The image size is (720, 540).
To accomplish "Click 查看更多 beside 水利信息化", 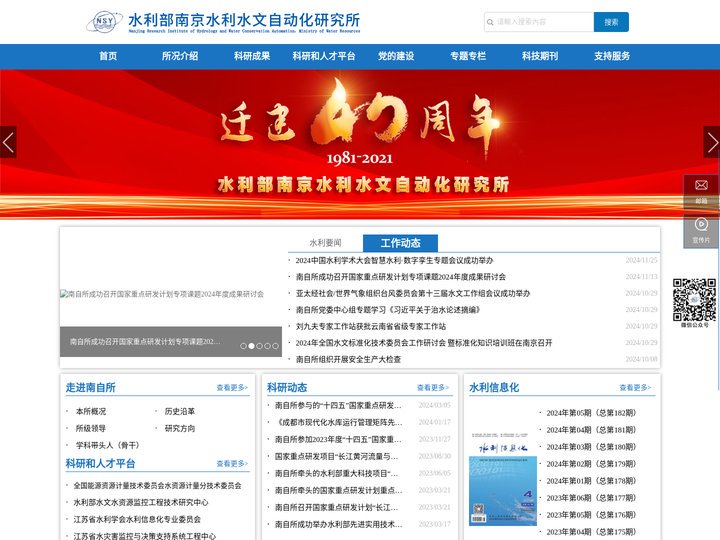I will [636, 388].
